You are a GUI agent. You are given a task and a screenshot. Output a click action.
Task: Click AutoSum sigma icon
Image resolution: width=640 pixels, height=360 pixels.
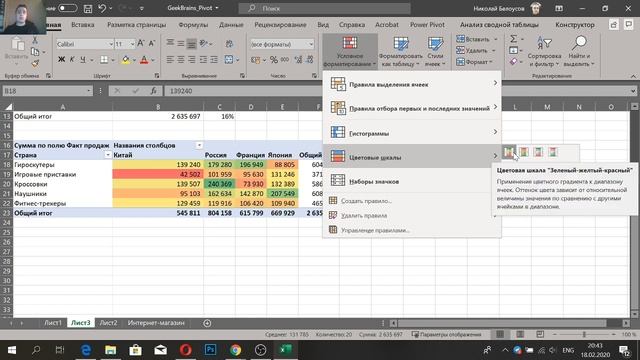(x=513, y=39)
